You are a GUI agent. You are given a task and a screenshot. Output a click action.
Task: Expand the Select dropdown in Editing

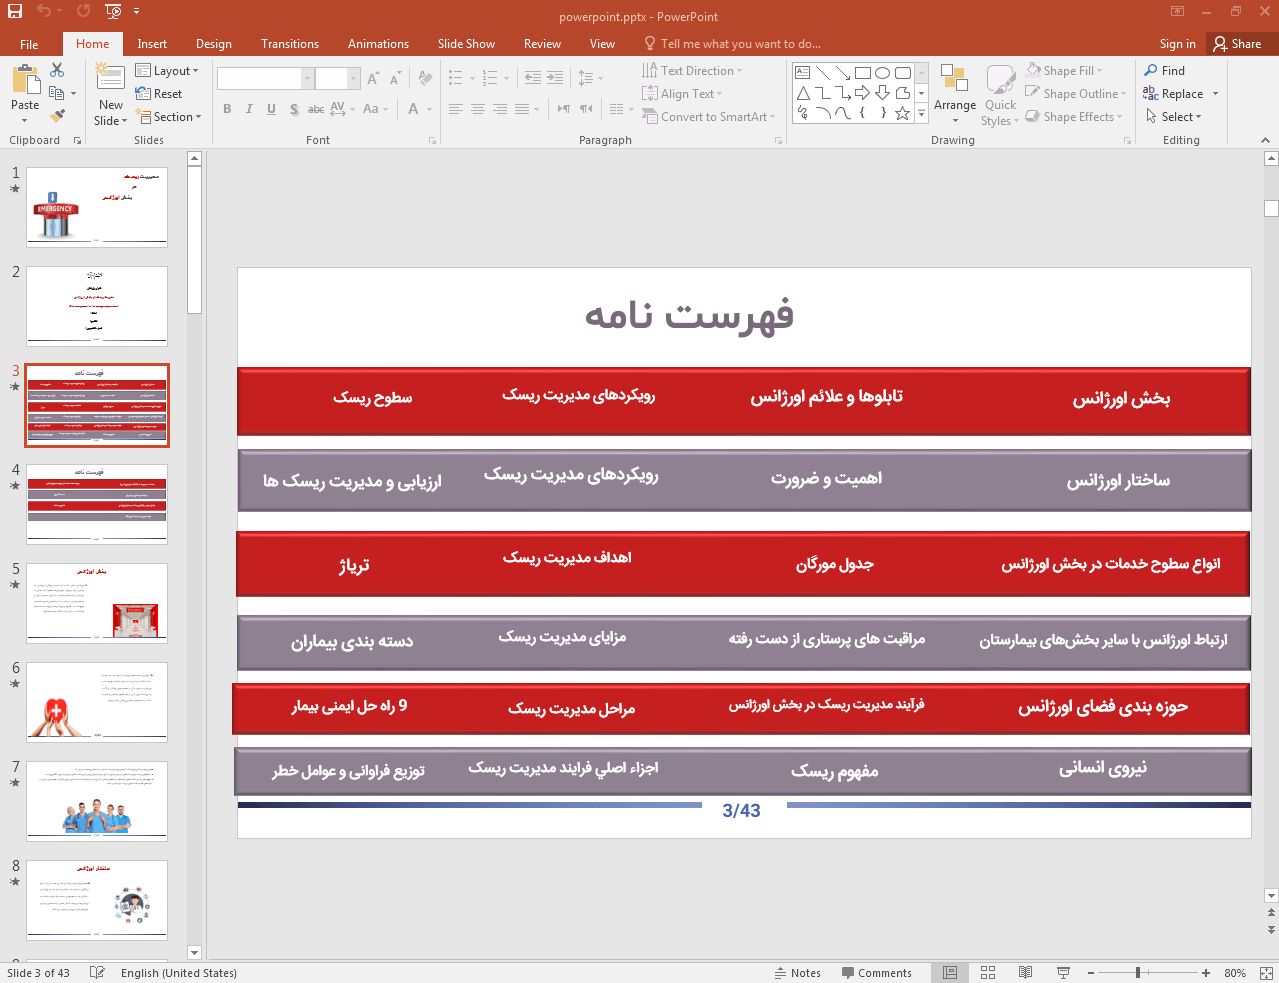coord(1174,117)
